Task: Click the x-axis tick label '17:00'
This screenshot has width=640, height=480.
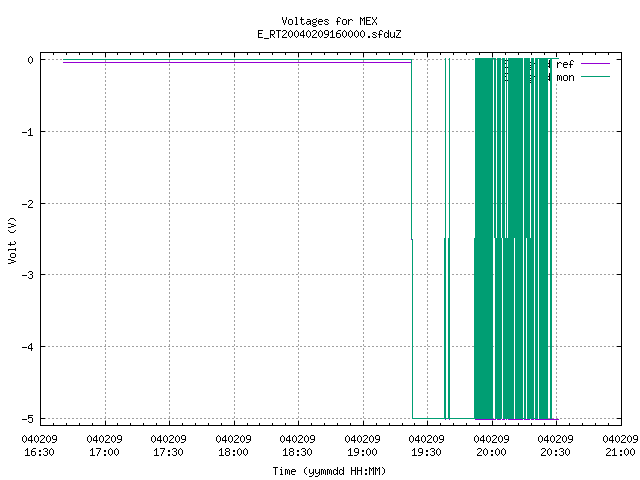Action: coord(104,452)
